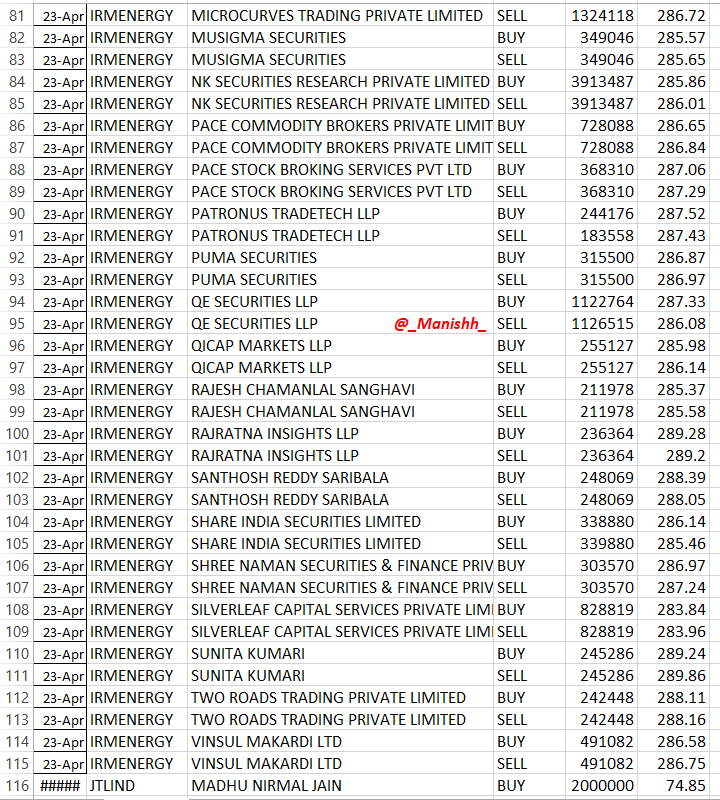Click SHREE NAMAN SECURITIES cell in row 106
This screenshot has width=720, height=800.
tap(340, 565)
